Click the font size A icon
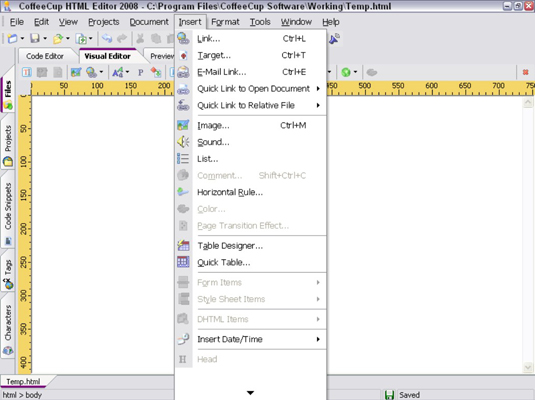Screen dimensions: 535x400 click(117, 72)
